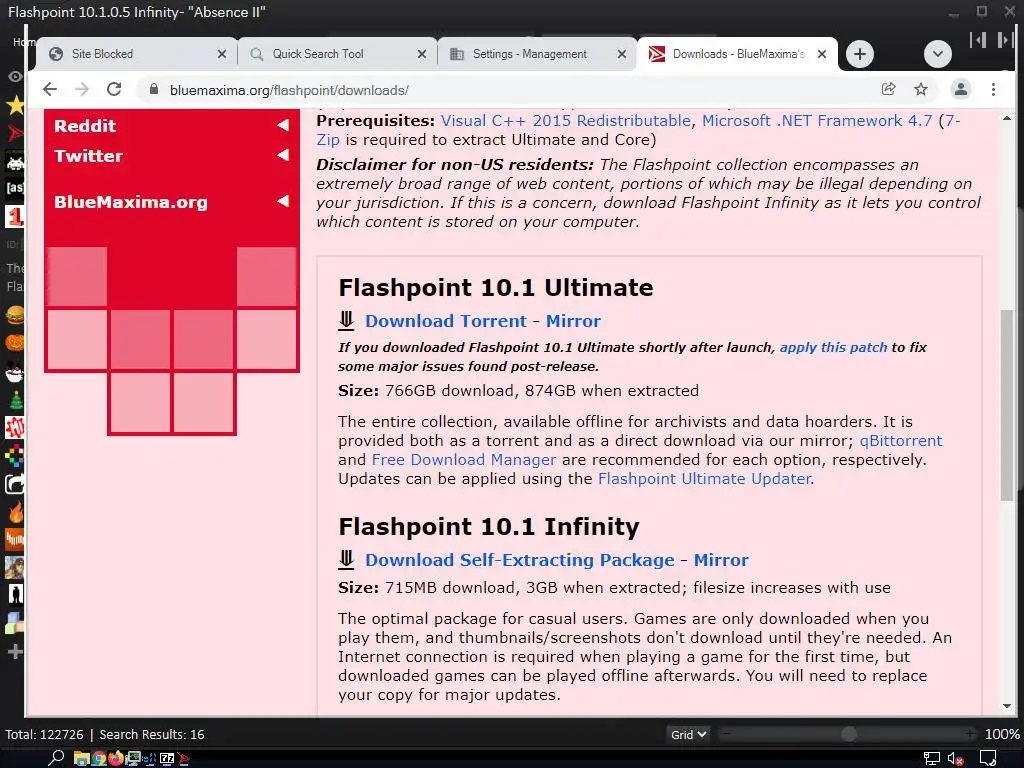
Task: Click the padlock icon in the address bar
Action: point(154,89)
